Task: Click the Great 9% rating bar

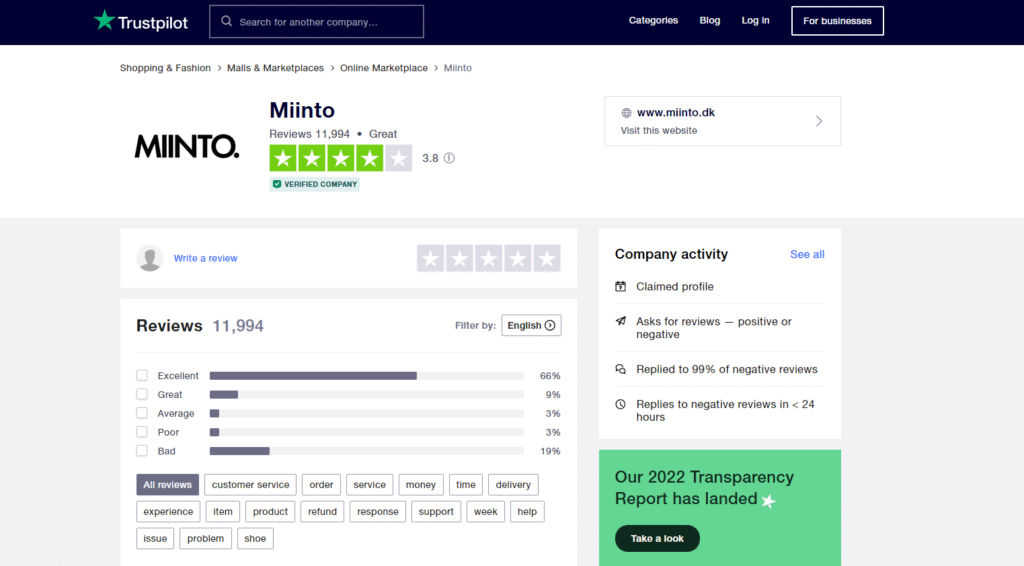Action: 366,394
